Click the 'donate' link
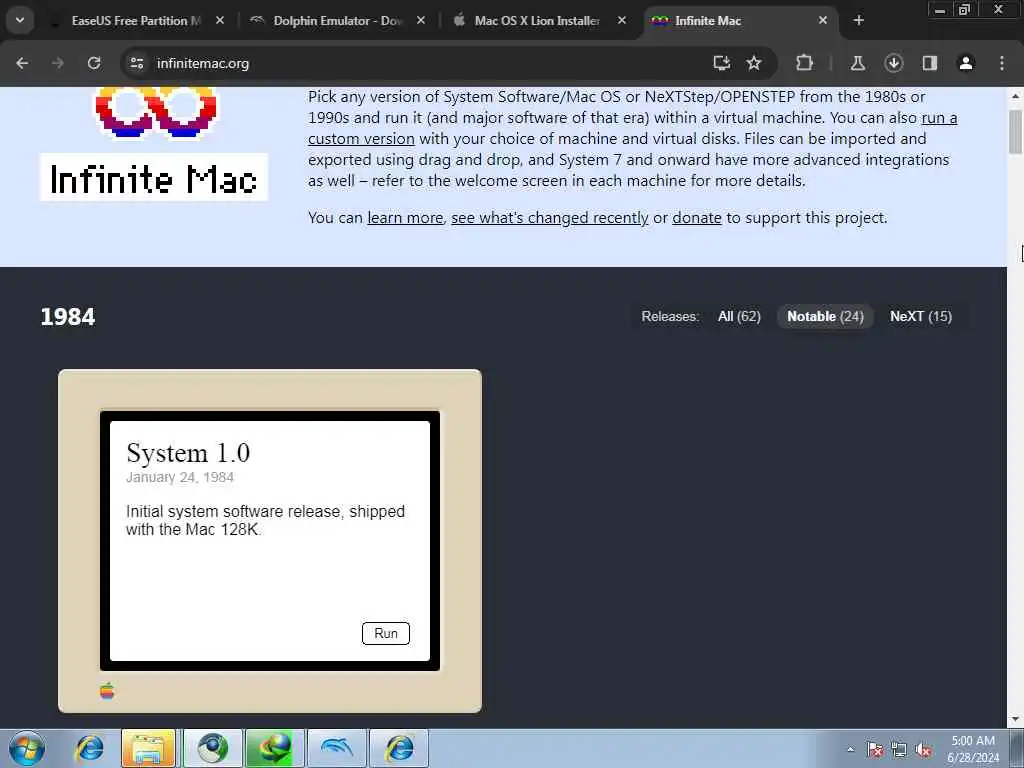Viewport: 1024px width, 768px height. (697, 217)
